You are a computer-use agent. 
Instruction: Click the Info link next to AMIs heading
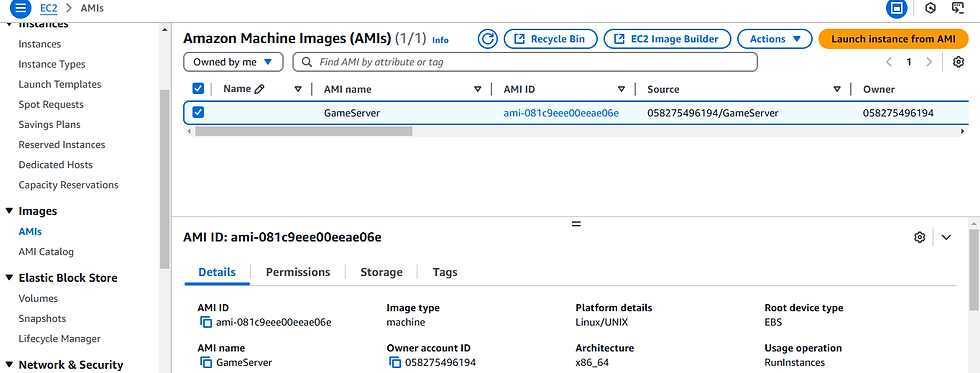(x=440, y=40)
